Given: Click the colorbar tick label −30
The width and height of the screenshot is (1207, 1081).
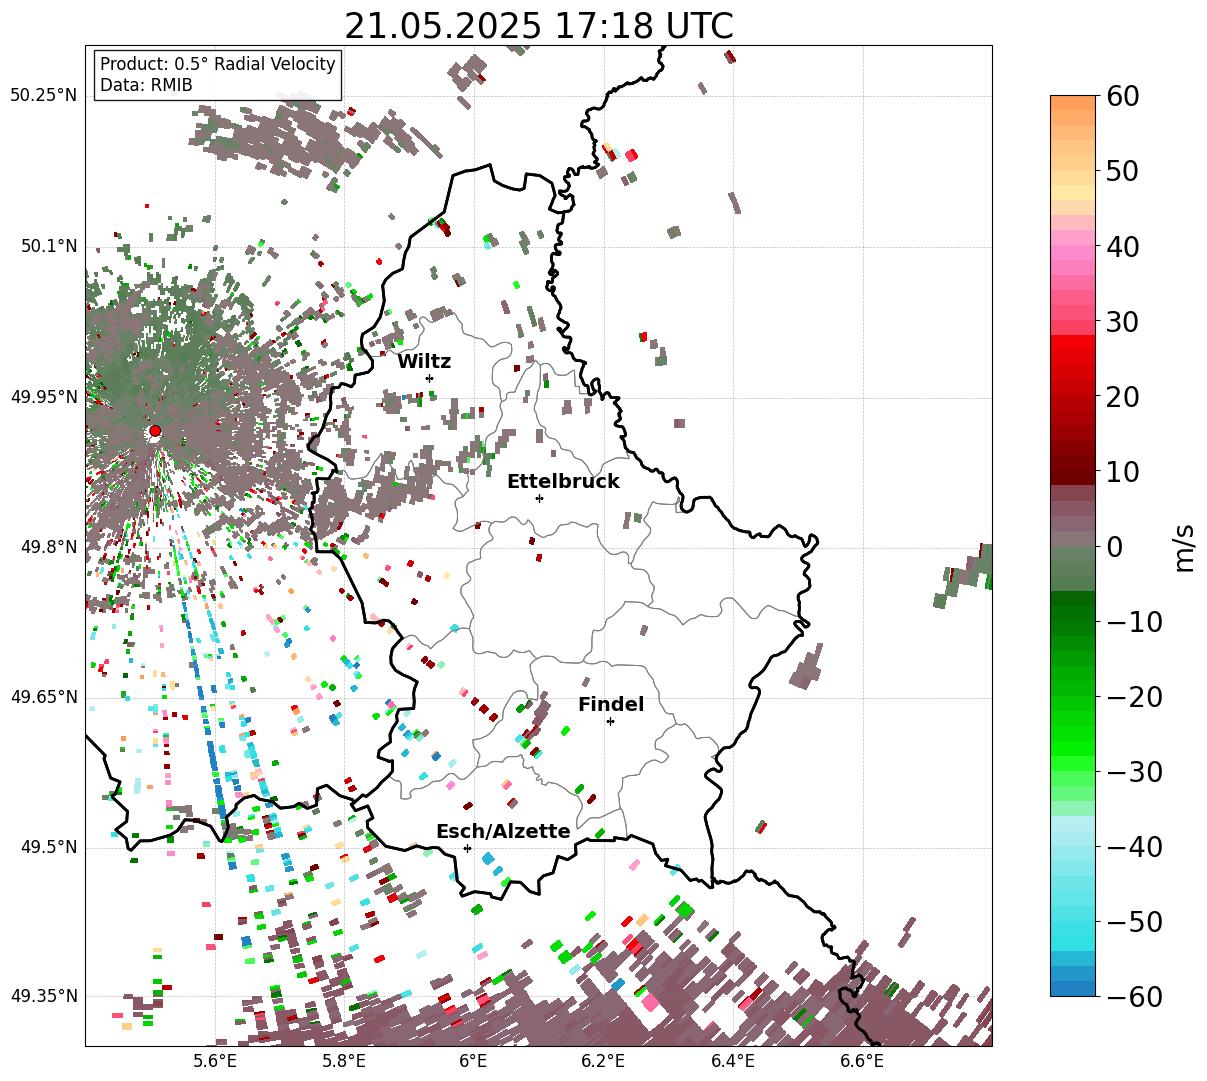Looking at the screenshot, I should pyautogui.click(x=1134, y=771).
